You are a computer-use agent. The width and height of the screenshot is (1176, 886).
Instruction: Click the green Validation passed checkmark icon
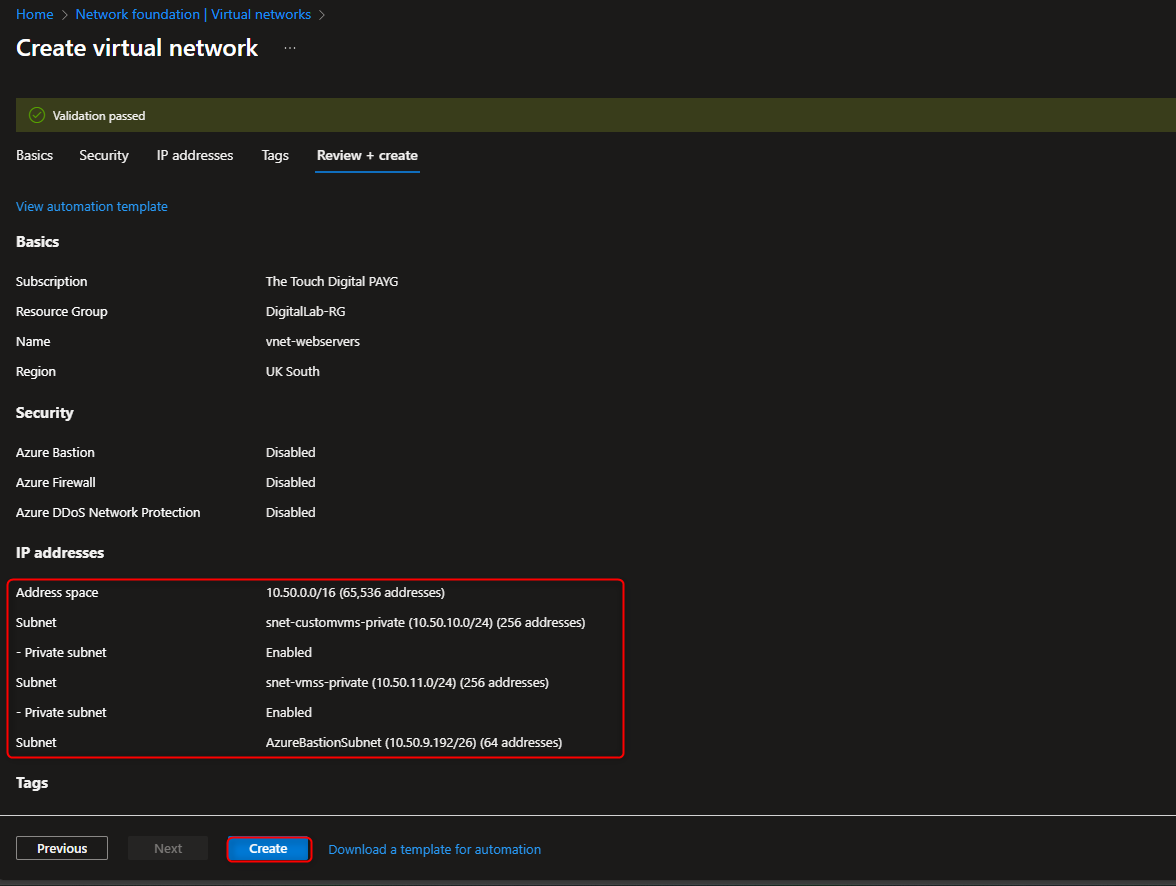[x=36, y=115]
